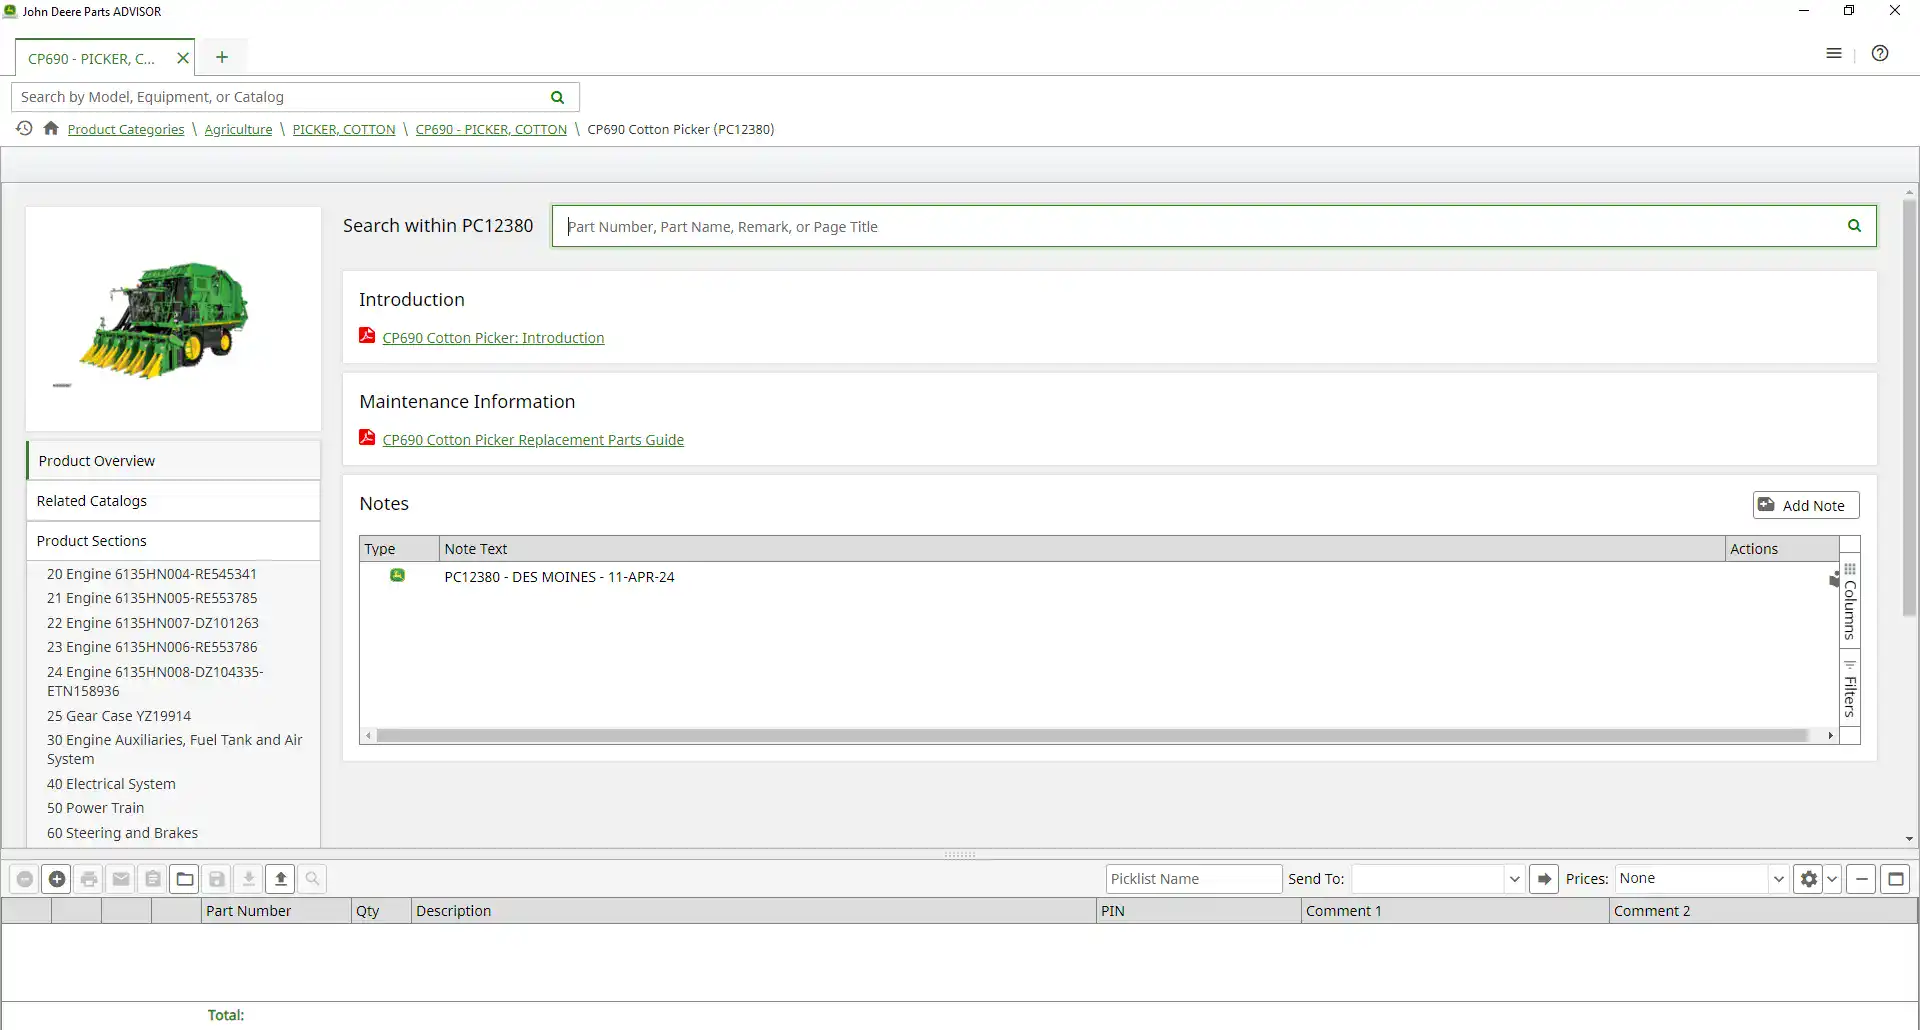The height and width of the screenshot is (1030, 1920).
Task: Click the save picklist floppy icon
Action: pos(217,879)
